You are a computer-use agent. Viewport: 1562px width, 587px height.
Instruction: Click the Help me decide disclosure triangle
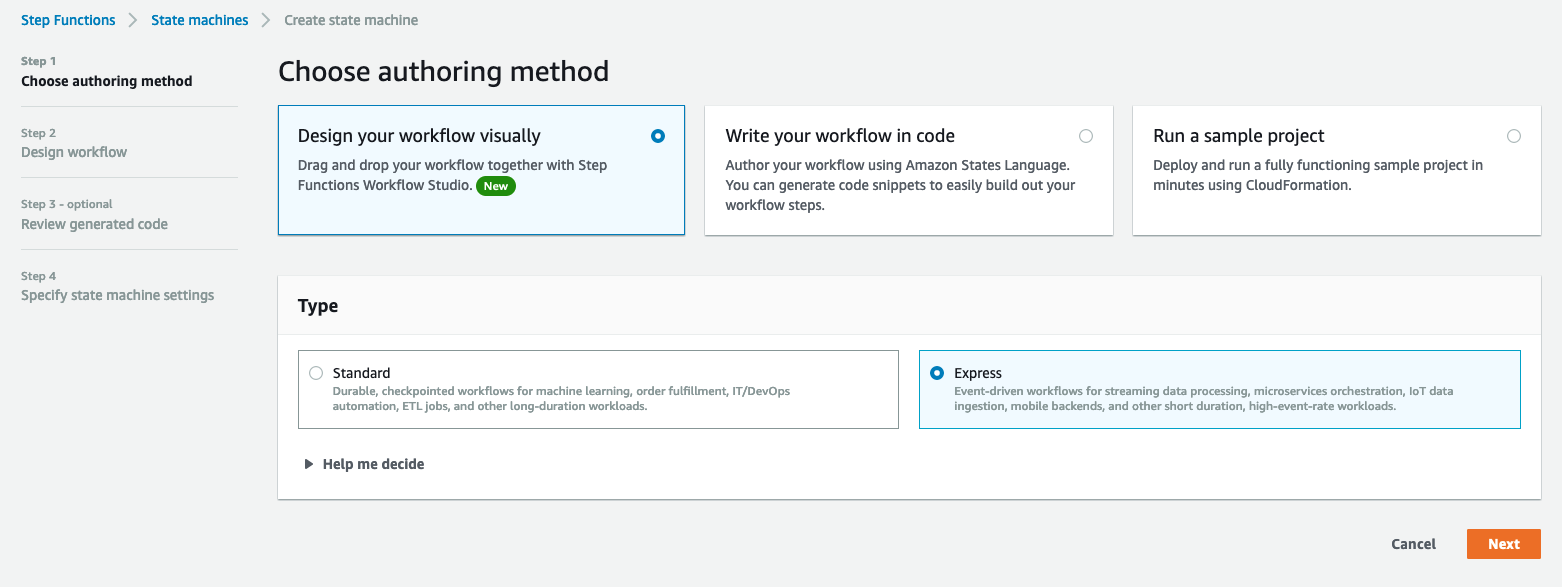click(309, 464)
